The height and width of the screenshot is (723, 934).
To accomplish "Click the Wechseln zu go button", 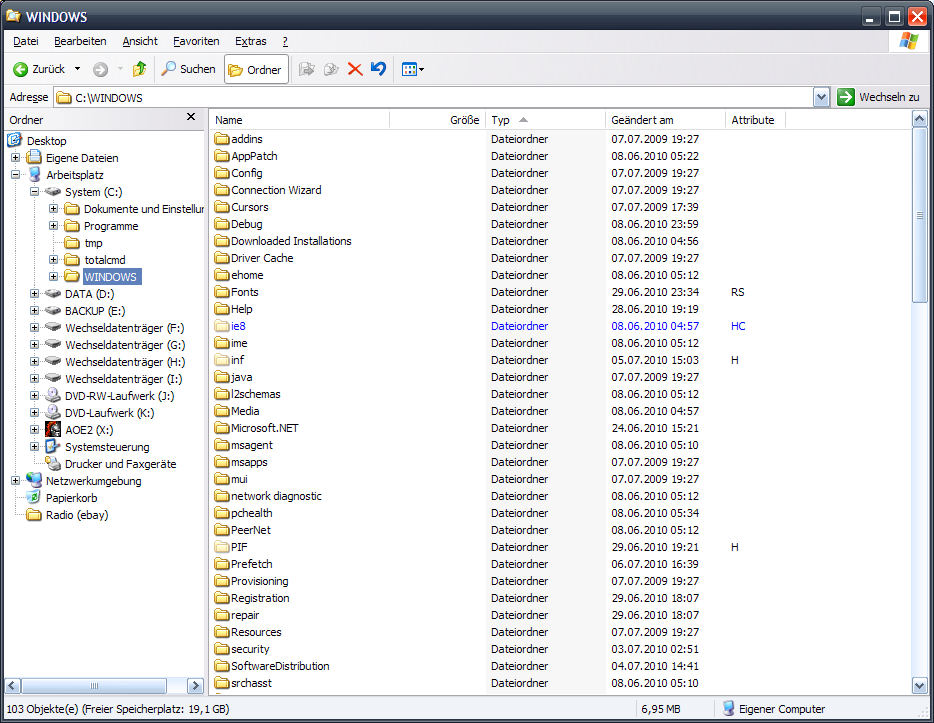I will click(x=879, y=97).
